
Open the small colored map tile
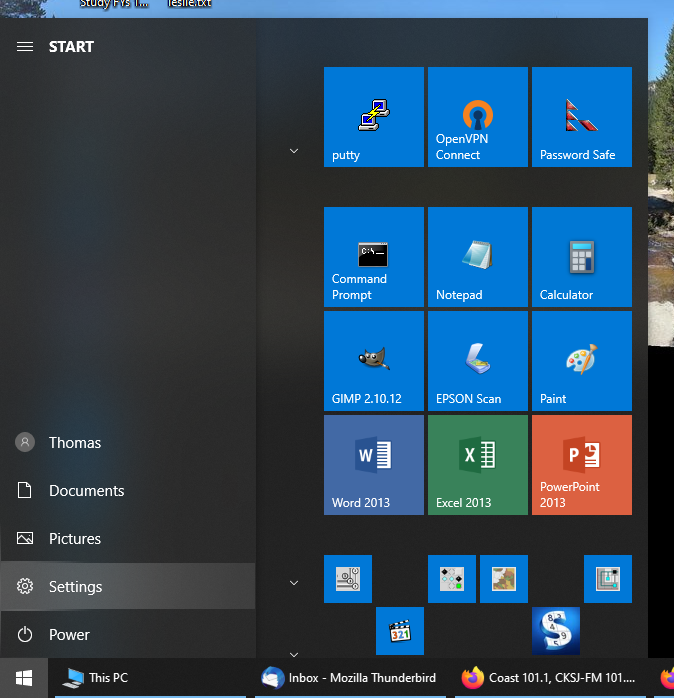(x=504, y=579)
